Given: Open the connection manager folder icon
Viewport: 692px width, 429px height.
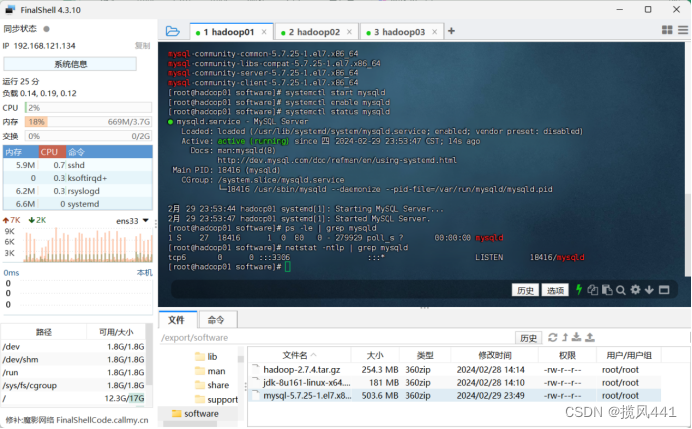Looking at the screenshot, I should coord(173,31).
